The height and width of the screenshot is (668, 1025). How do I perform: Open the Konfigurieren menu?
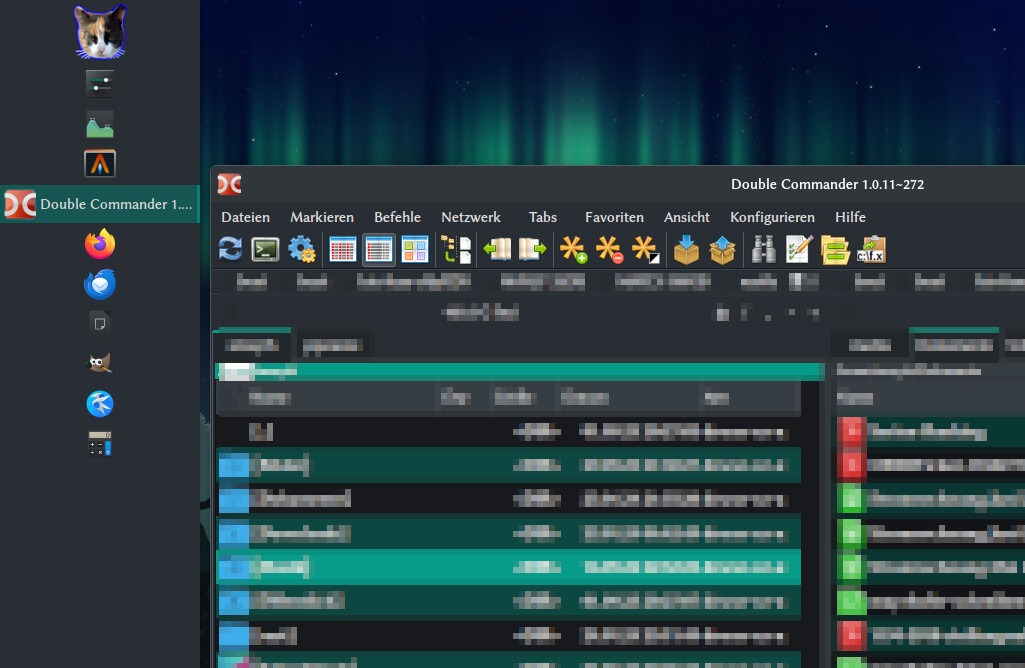click(x=772, y=217)
